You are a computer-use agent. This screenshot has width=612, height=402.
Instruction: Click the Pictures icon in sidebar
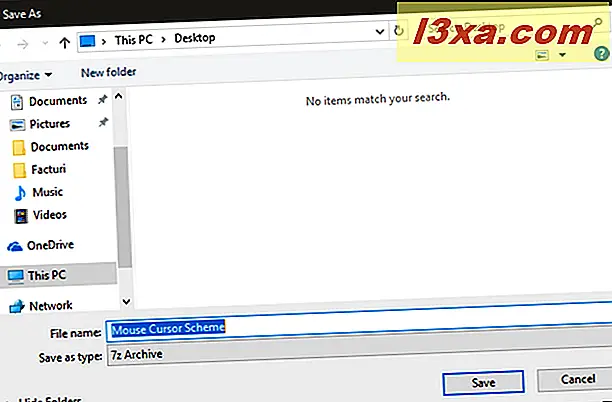[x=17, y=125]
